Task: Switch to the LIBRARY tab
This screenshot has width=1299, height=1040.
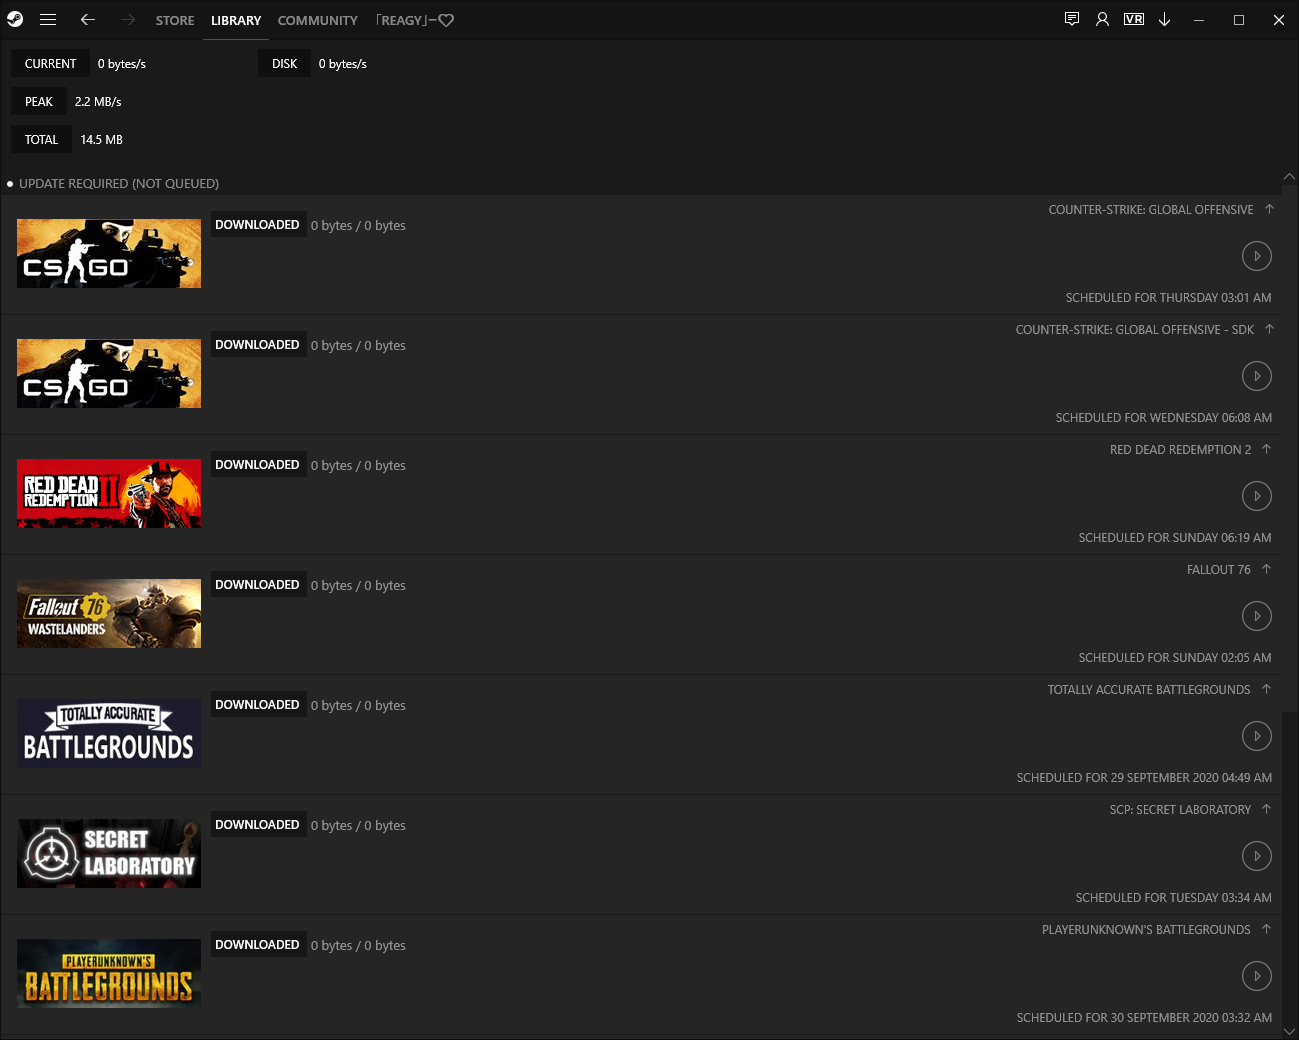Action: (236, 20)
